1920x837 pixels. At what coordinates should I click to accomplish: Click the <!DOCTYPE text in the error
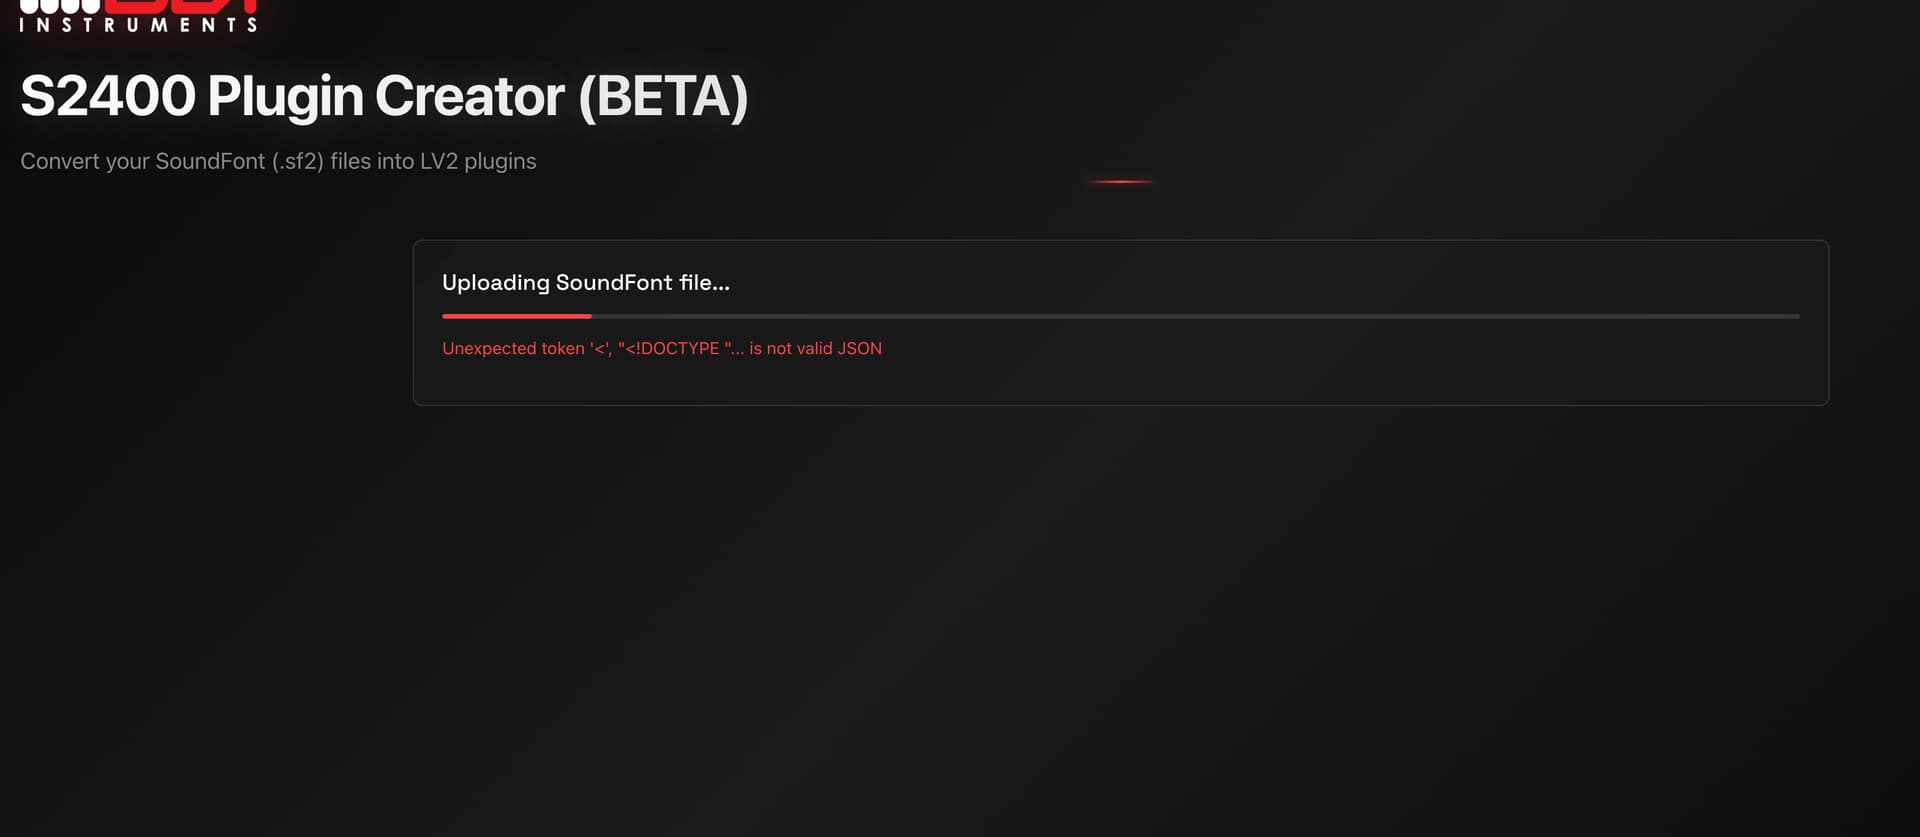(x=672, y=348)
